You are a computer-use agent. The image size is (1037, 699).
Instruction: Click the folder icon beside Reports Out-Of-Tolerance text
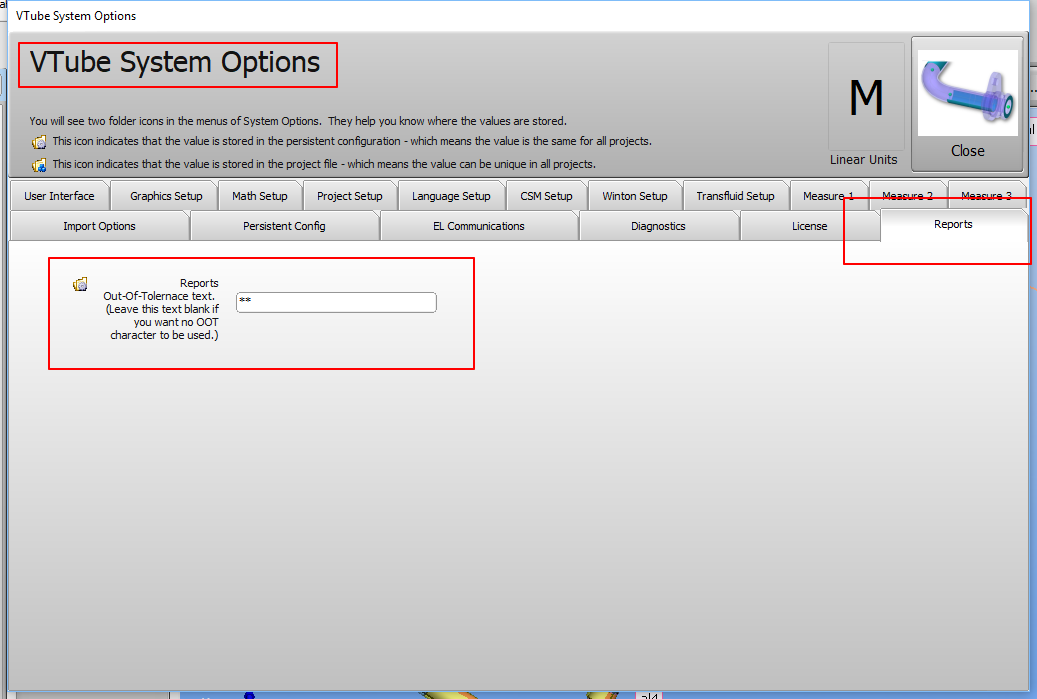coord(80,285)
